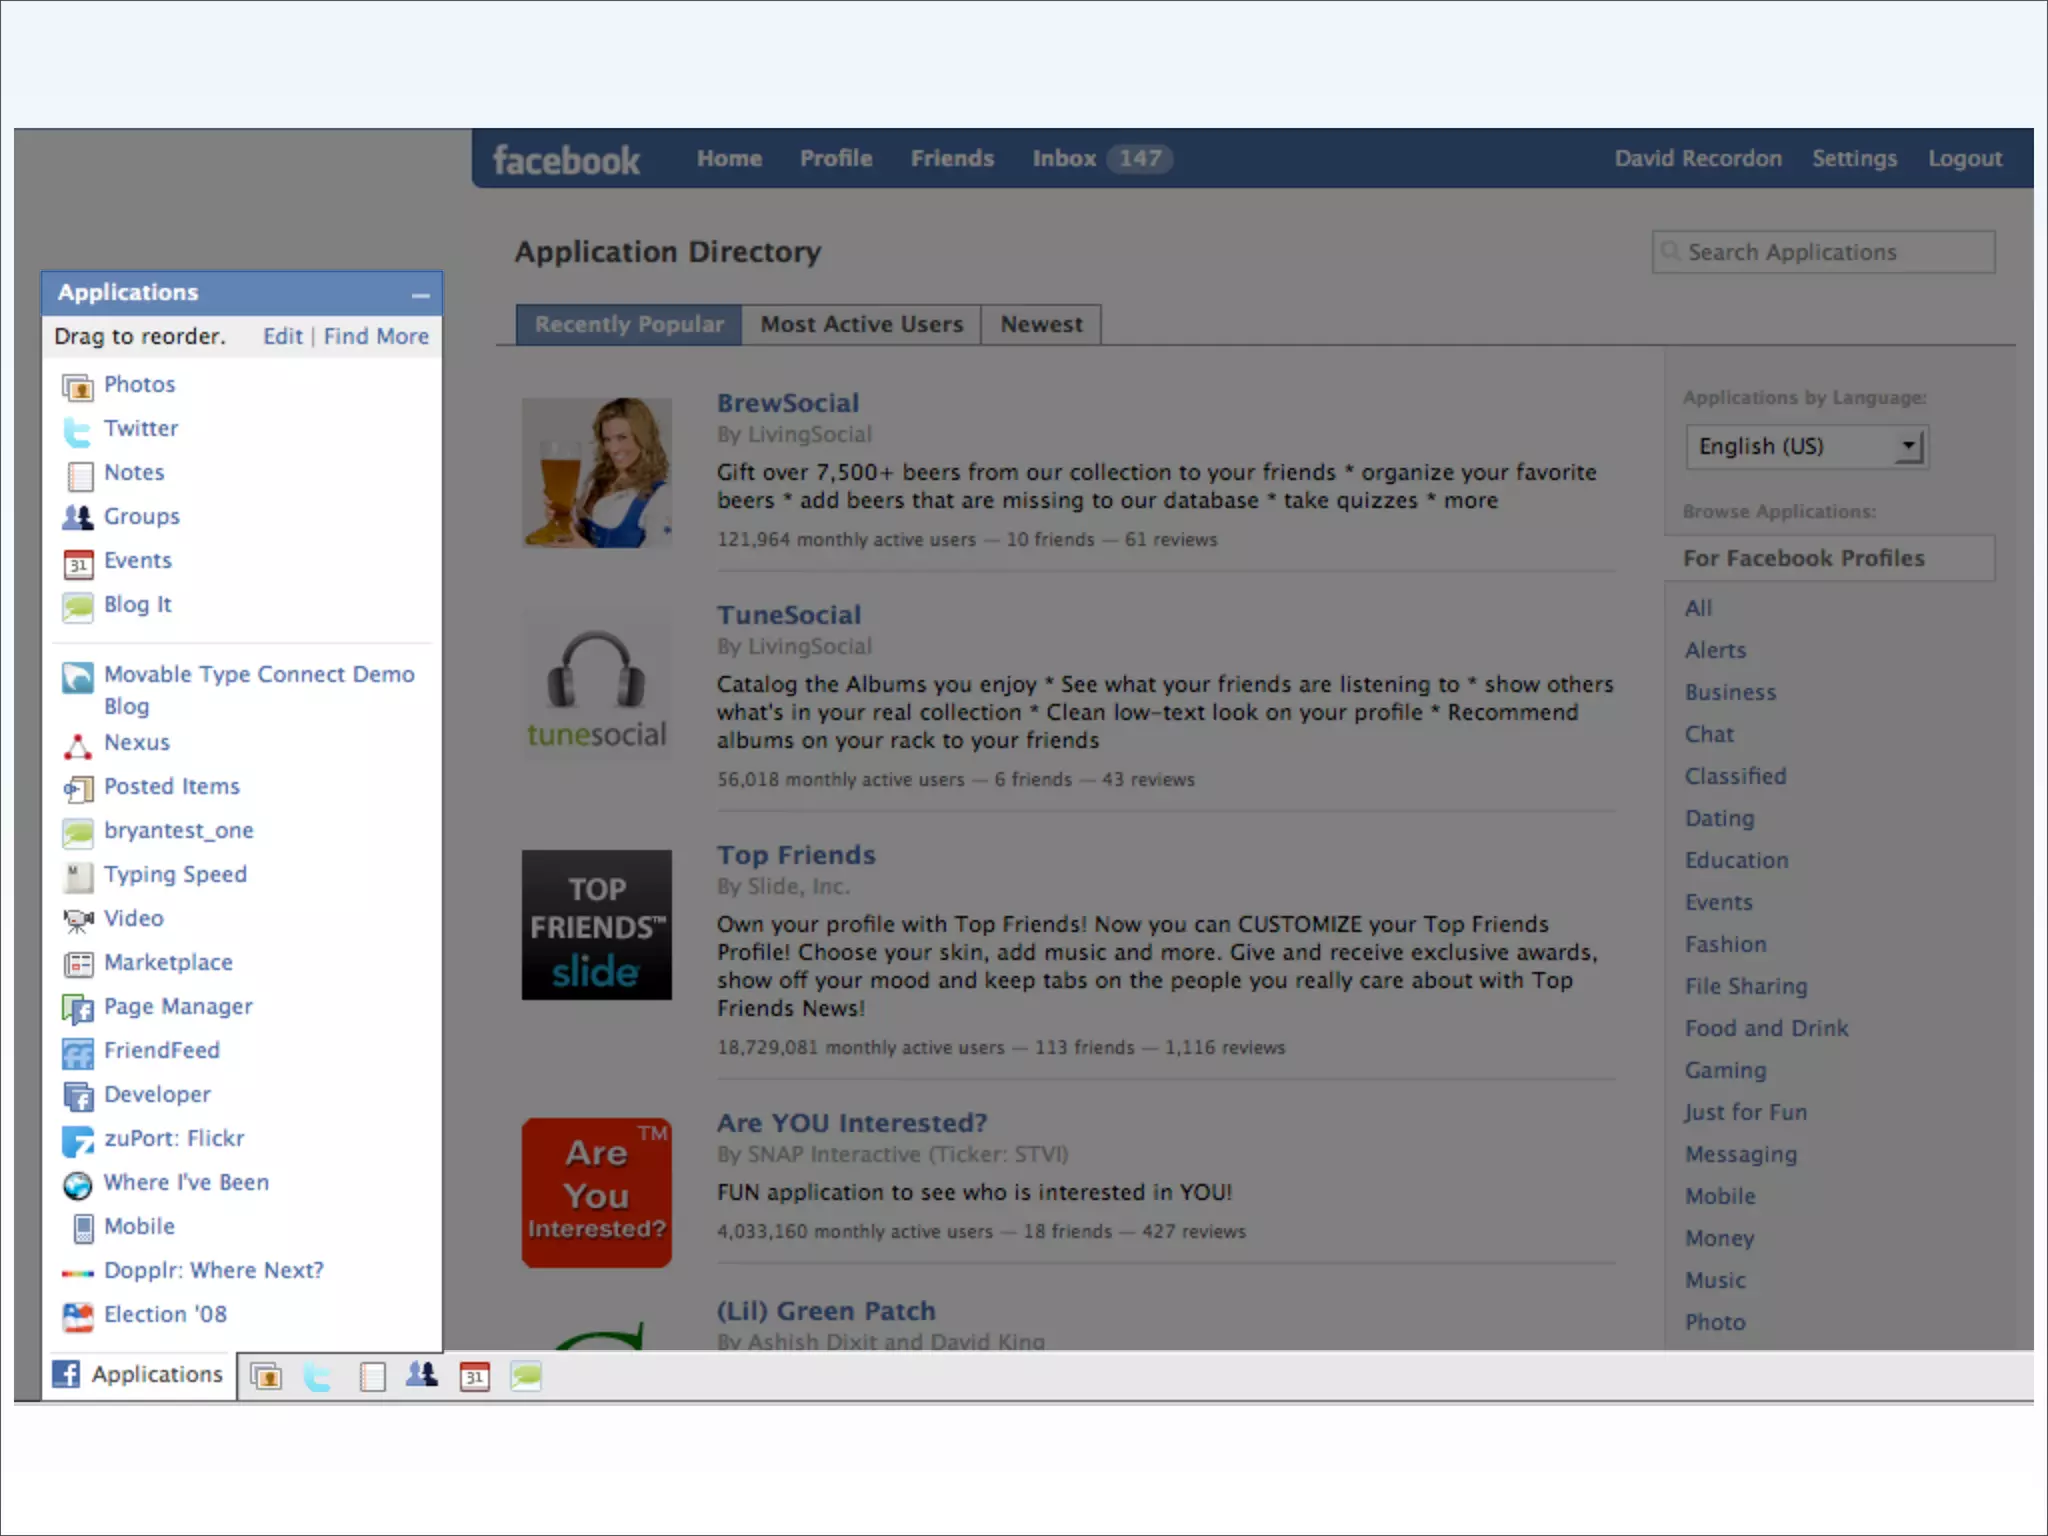This screenshot has height=1536, width=2048.
Task: Click the Find More link
Action: click(x=376, y=336)
